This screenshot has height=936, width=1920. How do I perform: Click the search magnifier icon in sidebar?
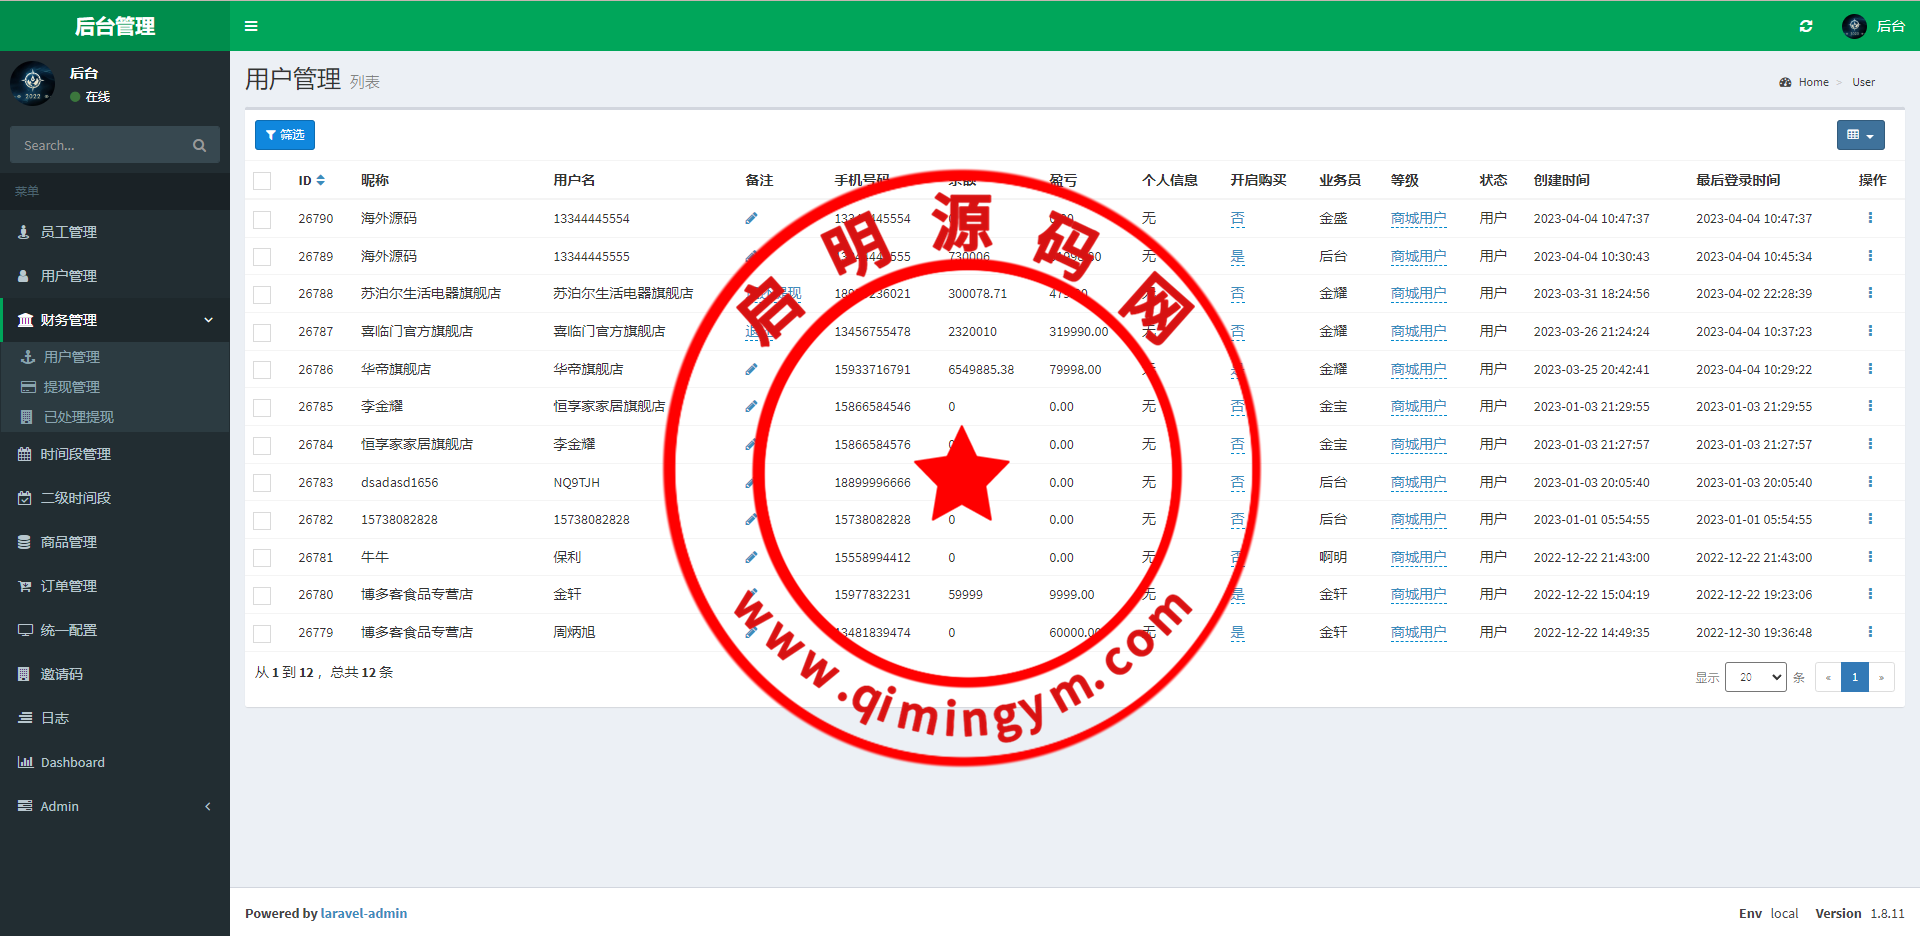click(199, 146)
